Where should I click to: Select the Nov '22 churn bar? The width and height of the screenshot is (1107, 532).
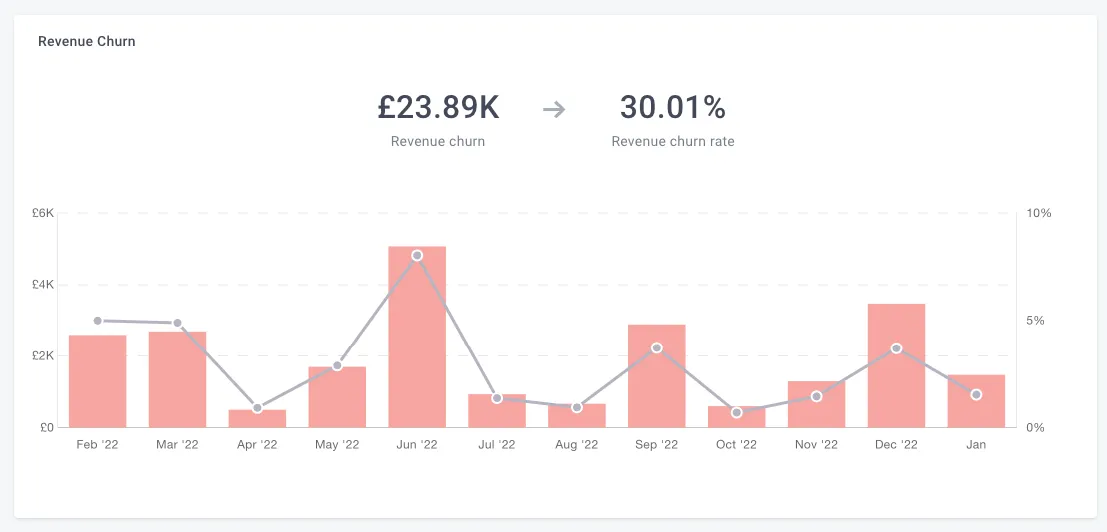tap(817, 404)
